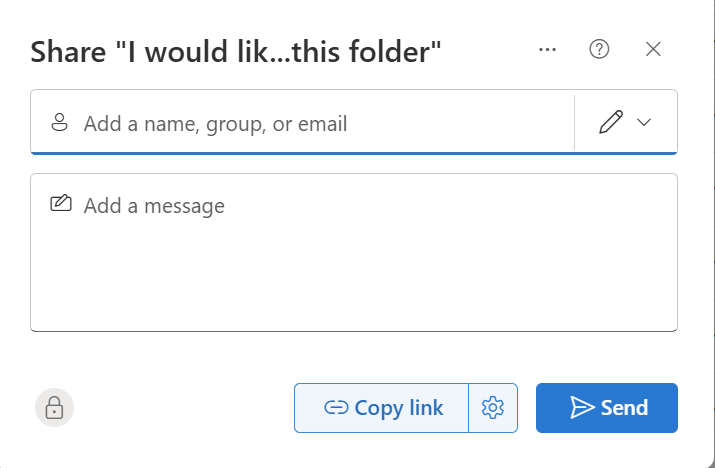Open link settings with the gear icon
Viewport: 715px width, 468px height.
[492, 408]
